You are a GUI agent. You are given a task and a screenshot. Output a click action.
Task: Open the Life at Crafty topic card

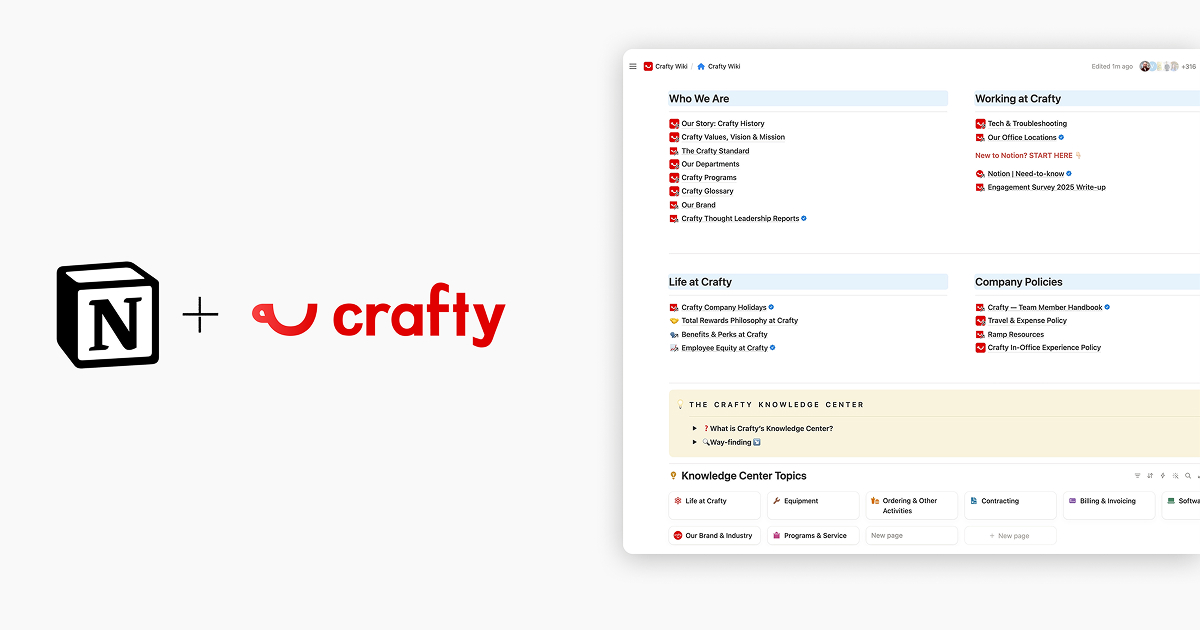pos(714,505)
